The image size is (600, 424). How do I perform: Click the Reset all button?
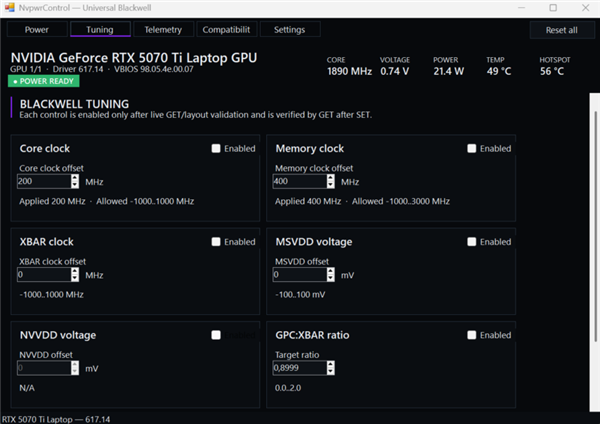click(x=562, y=30)
